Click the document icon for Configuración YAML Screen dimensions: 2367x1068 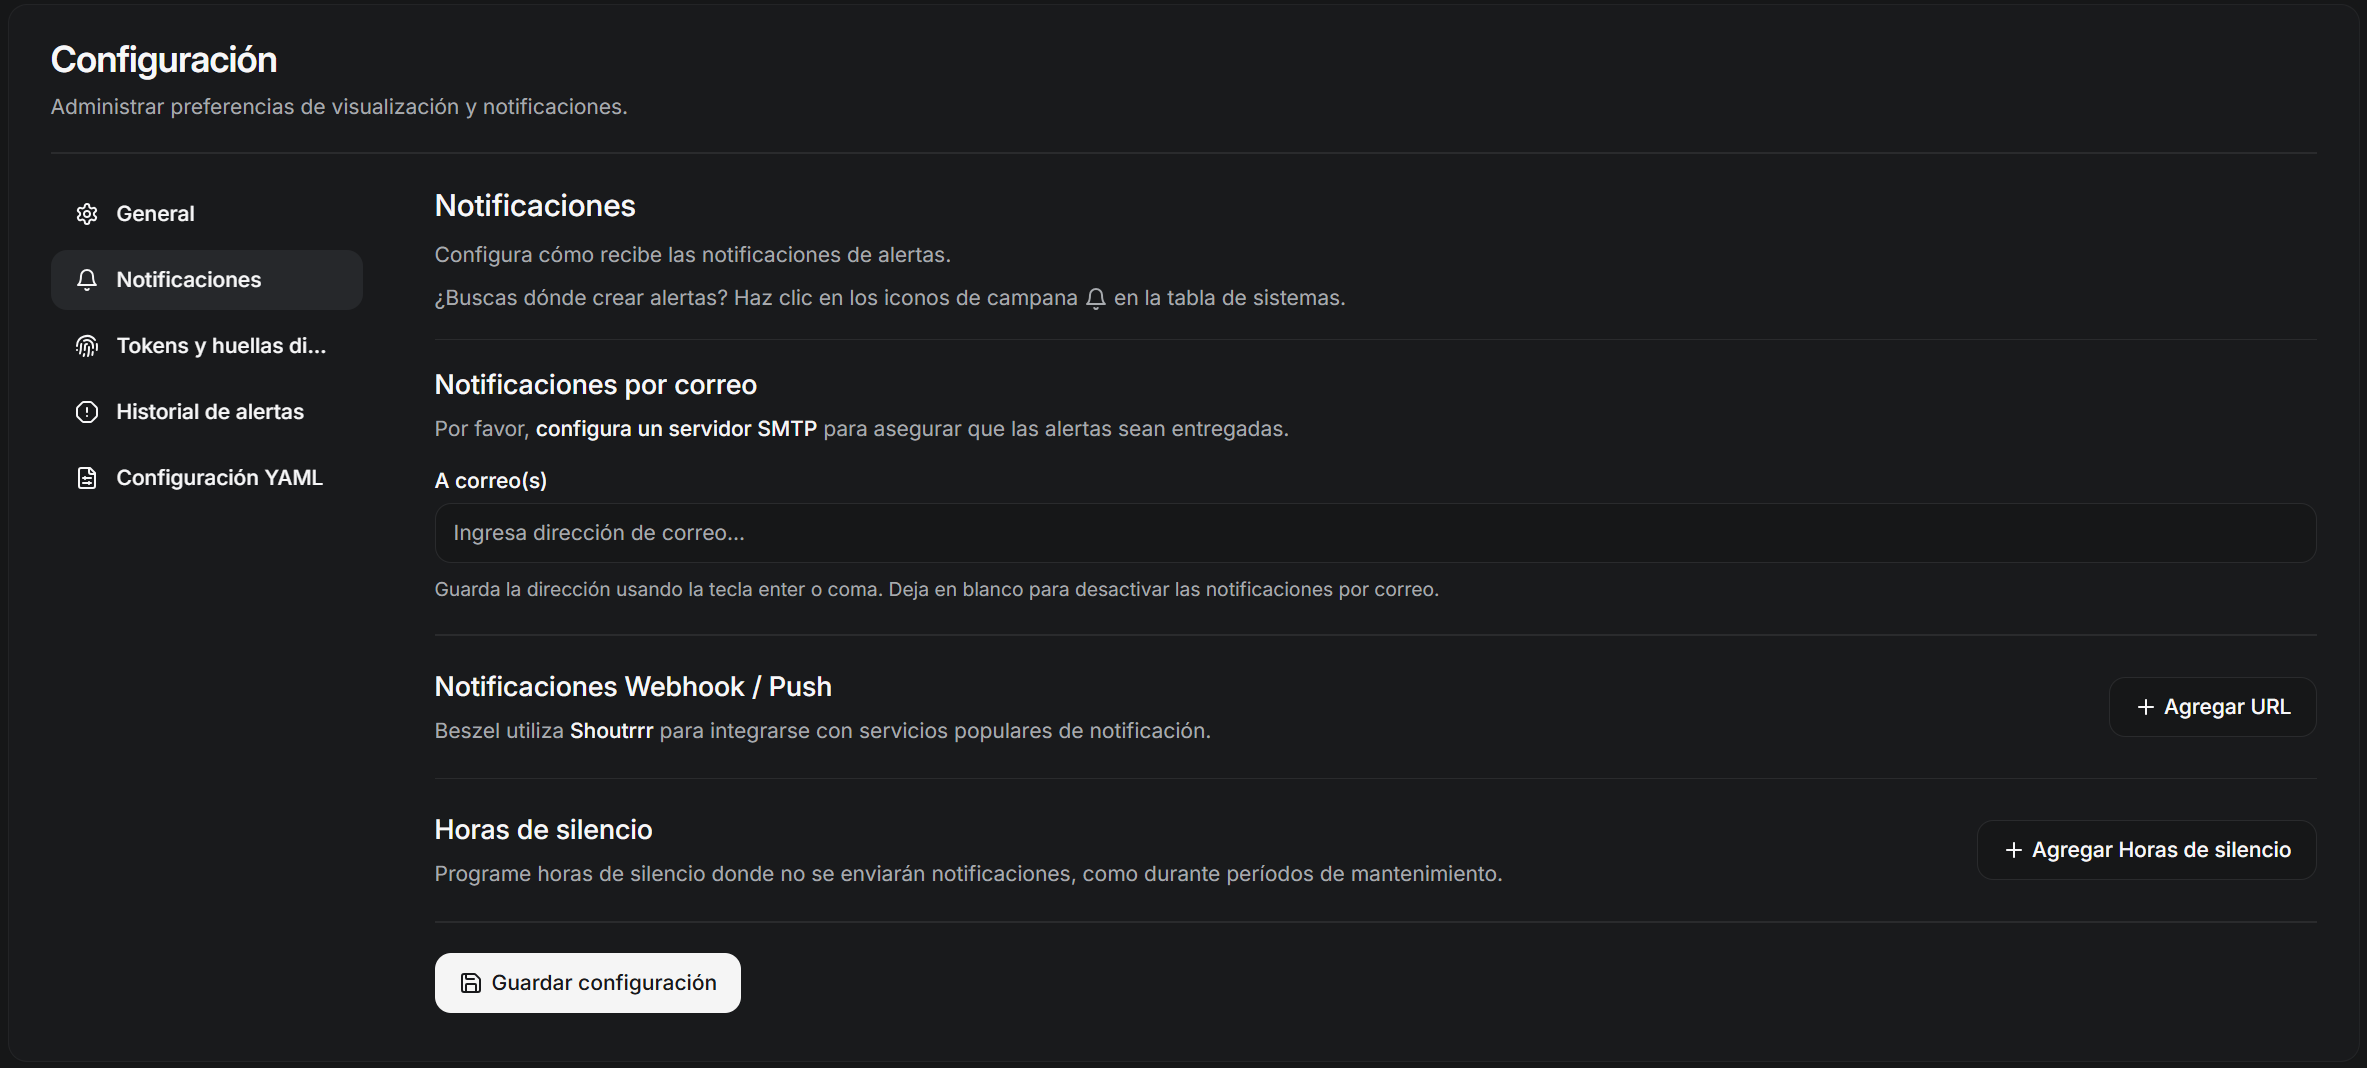tap(87, 478)
